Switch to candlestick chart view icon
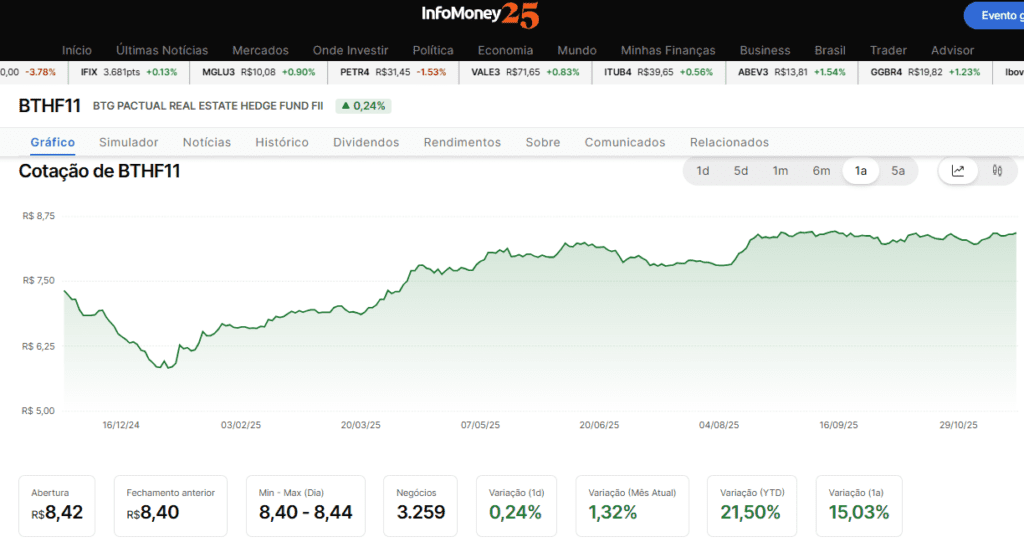 coord(997,171)
